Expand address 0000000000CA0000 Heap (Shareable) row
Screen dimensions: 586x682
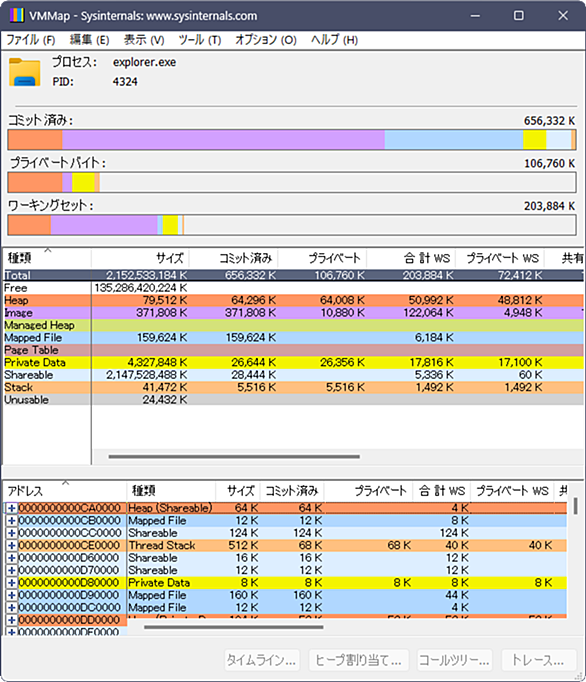(12, 508)
